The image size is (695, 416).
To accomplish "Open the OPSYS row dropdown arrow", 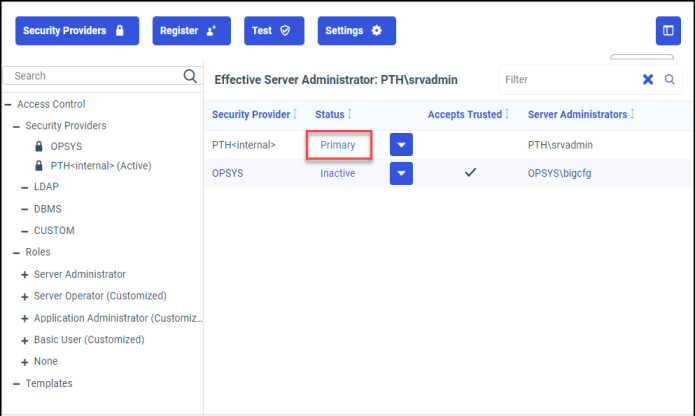I will click(x=401, y=173).
